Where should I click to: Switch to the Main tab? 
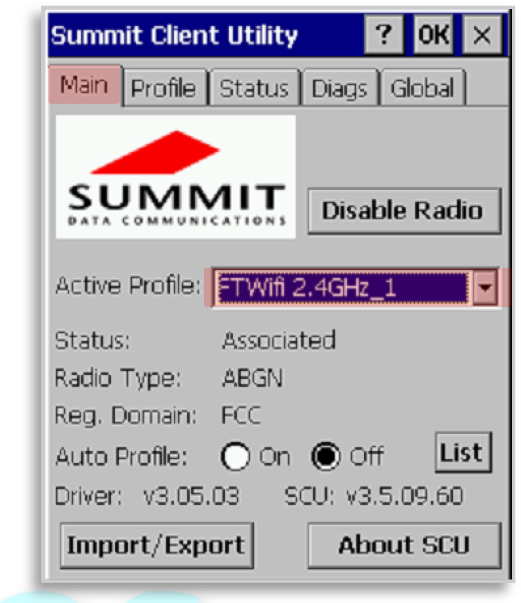point(85,85)
